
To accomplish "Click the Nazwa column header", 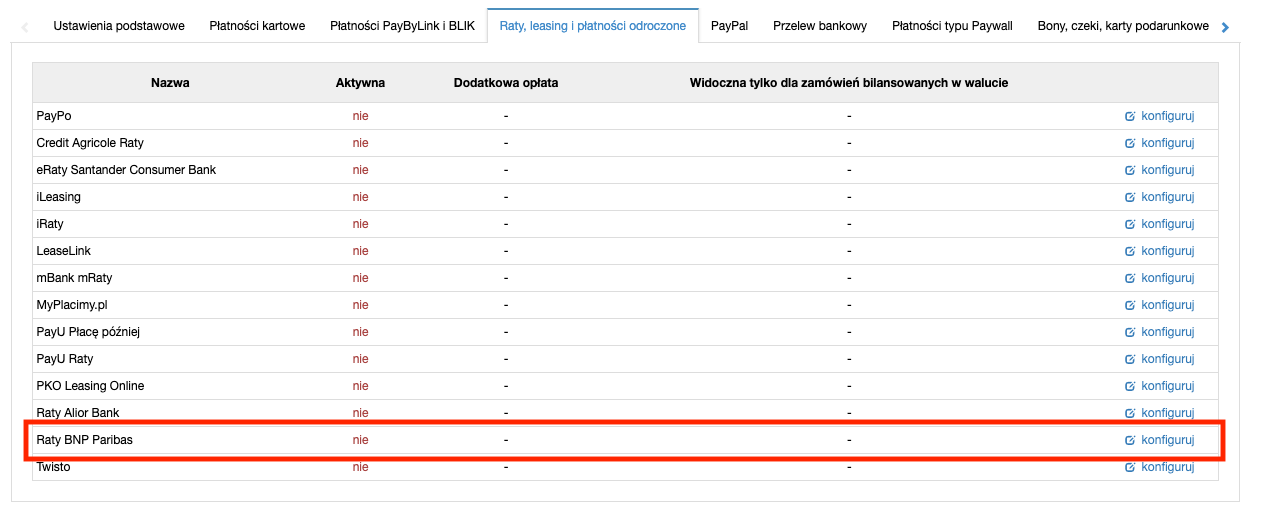I will click(170, 83).
